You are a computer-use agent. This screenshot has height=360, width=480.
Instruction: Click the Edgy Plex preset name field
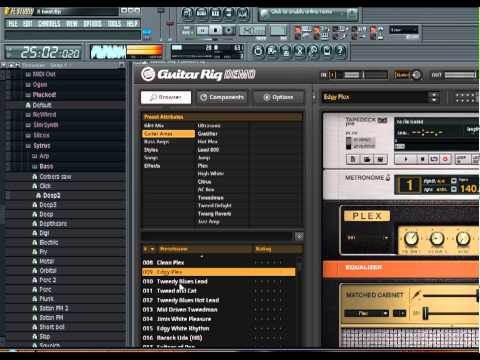(375, 97)
